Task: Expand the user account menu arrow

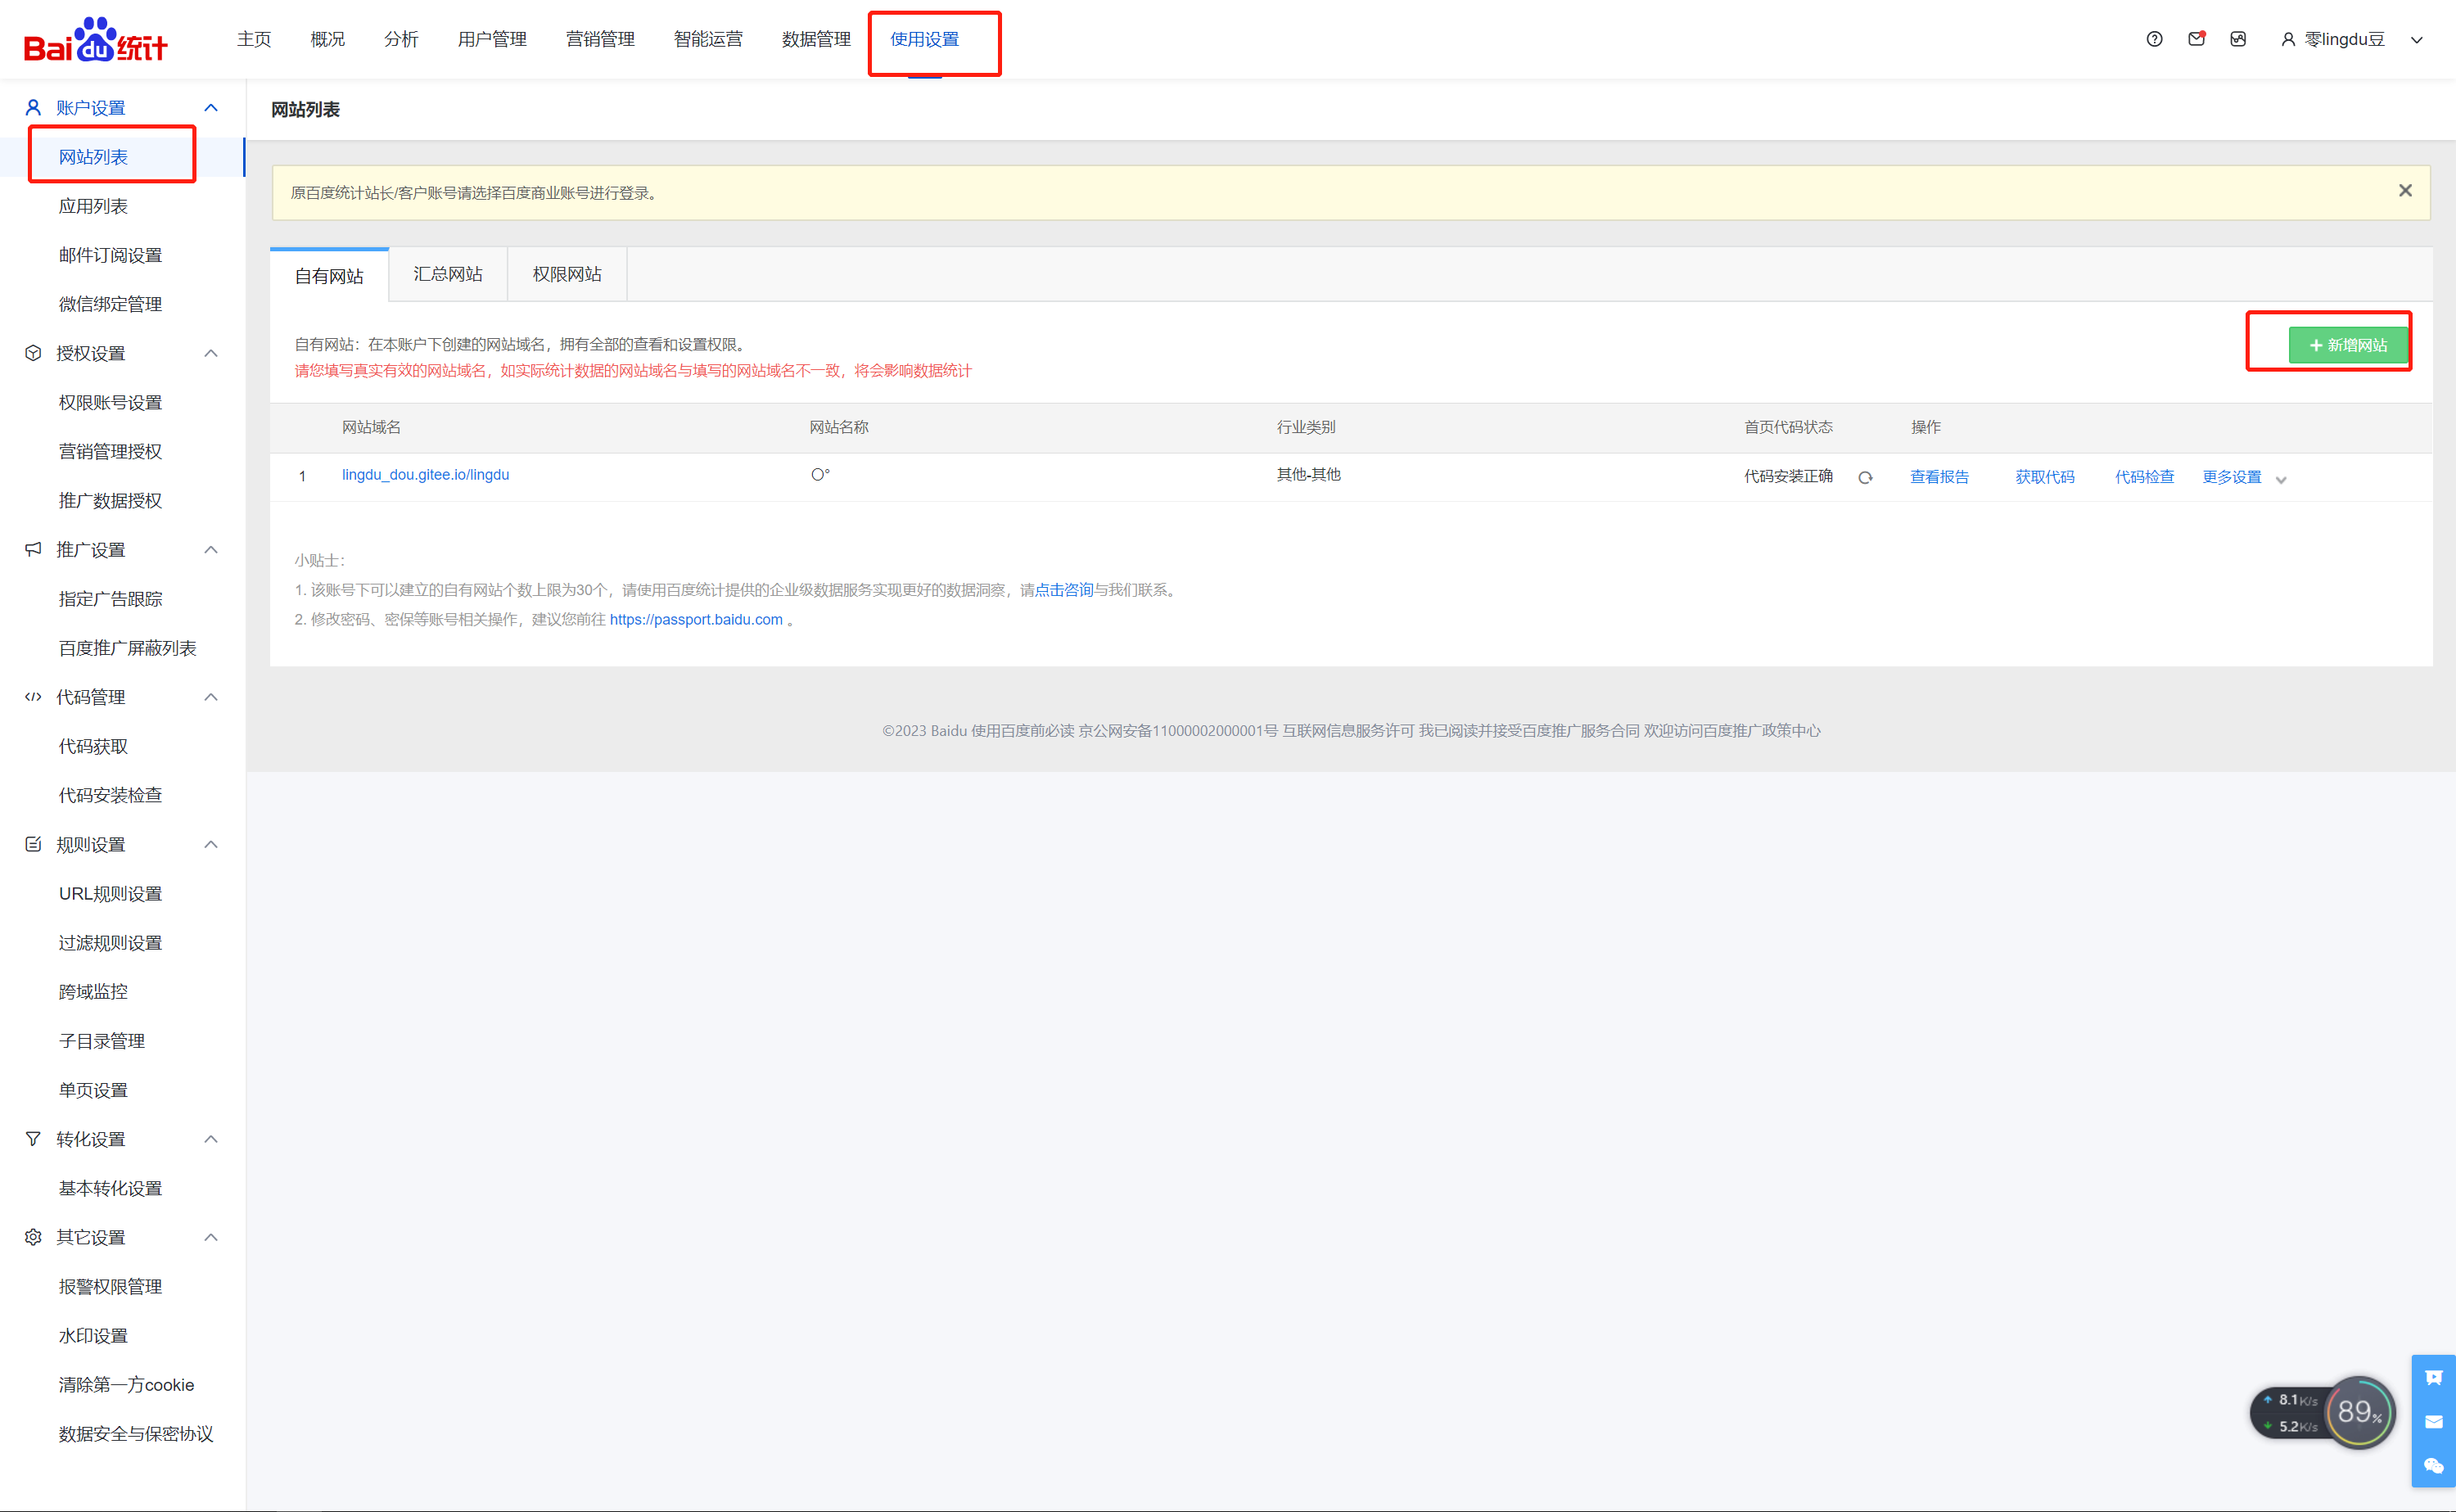Action: [2417, 40]
